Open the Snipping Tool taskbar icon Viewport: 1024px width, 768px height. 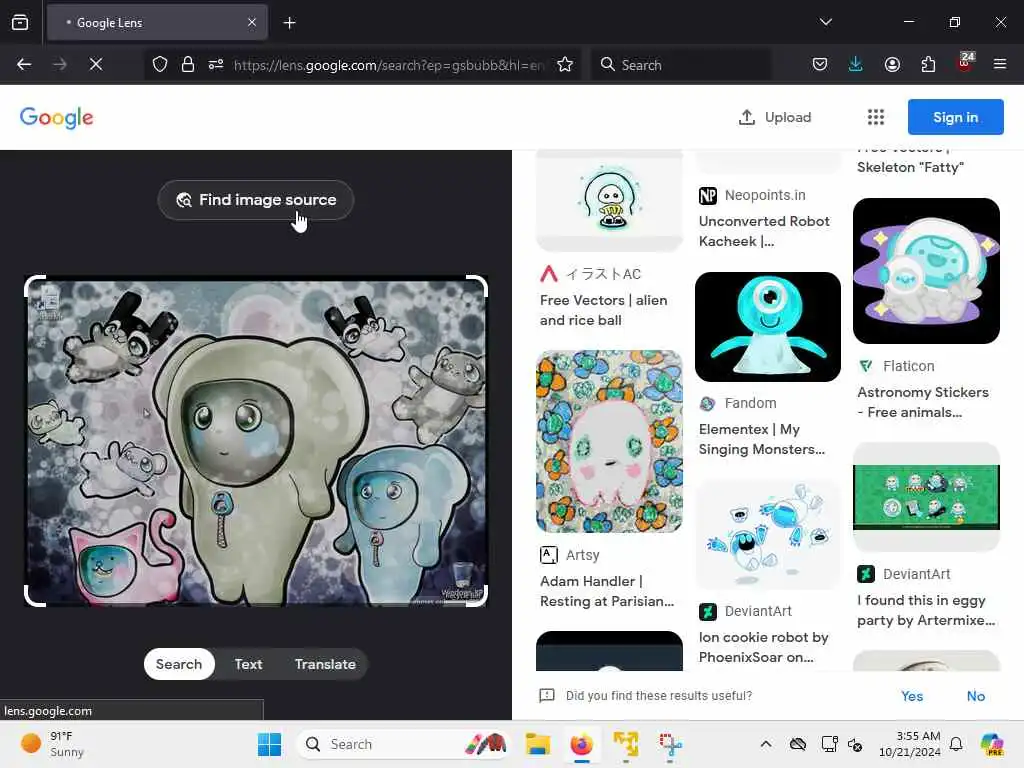click(670, 744)
